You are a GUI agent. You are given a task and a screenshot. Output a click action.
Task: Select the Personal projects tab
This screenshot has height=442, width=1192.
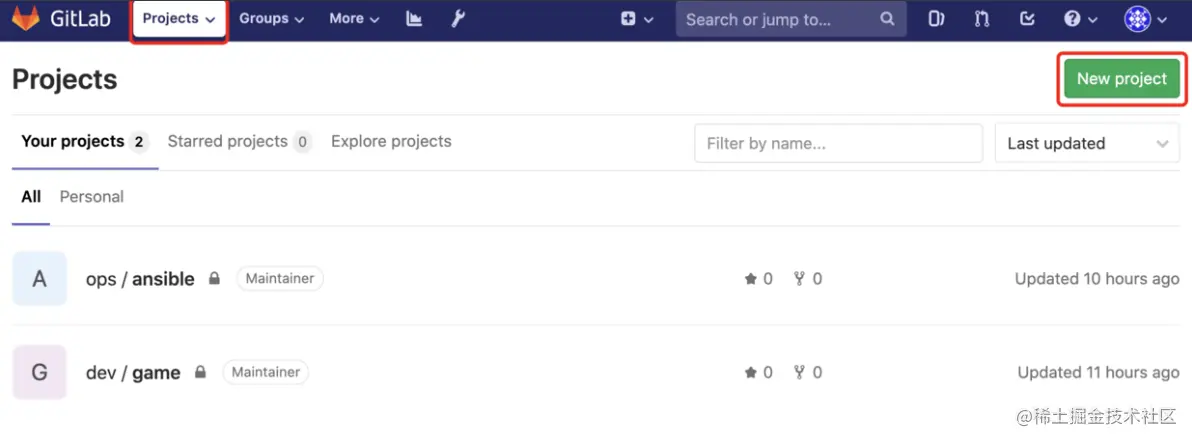(92, 197)
